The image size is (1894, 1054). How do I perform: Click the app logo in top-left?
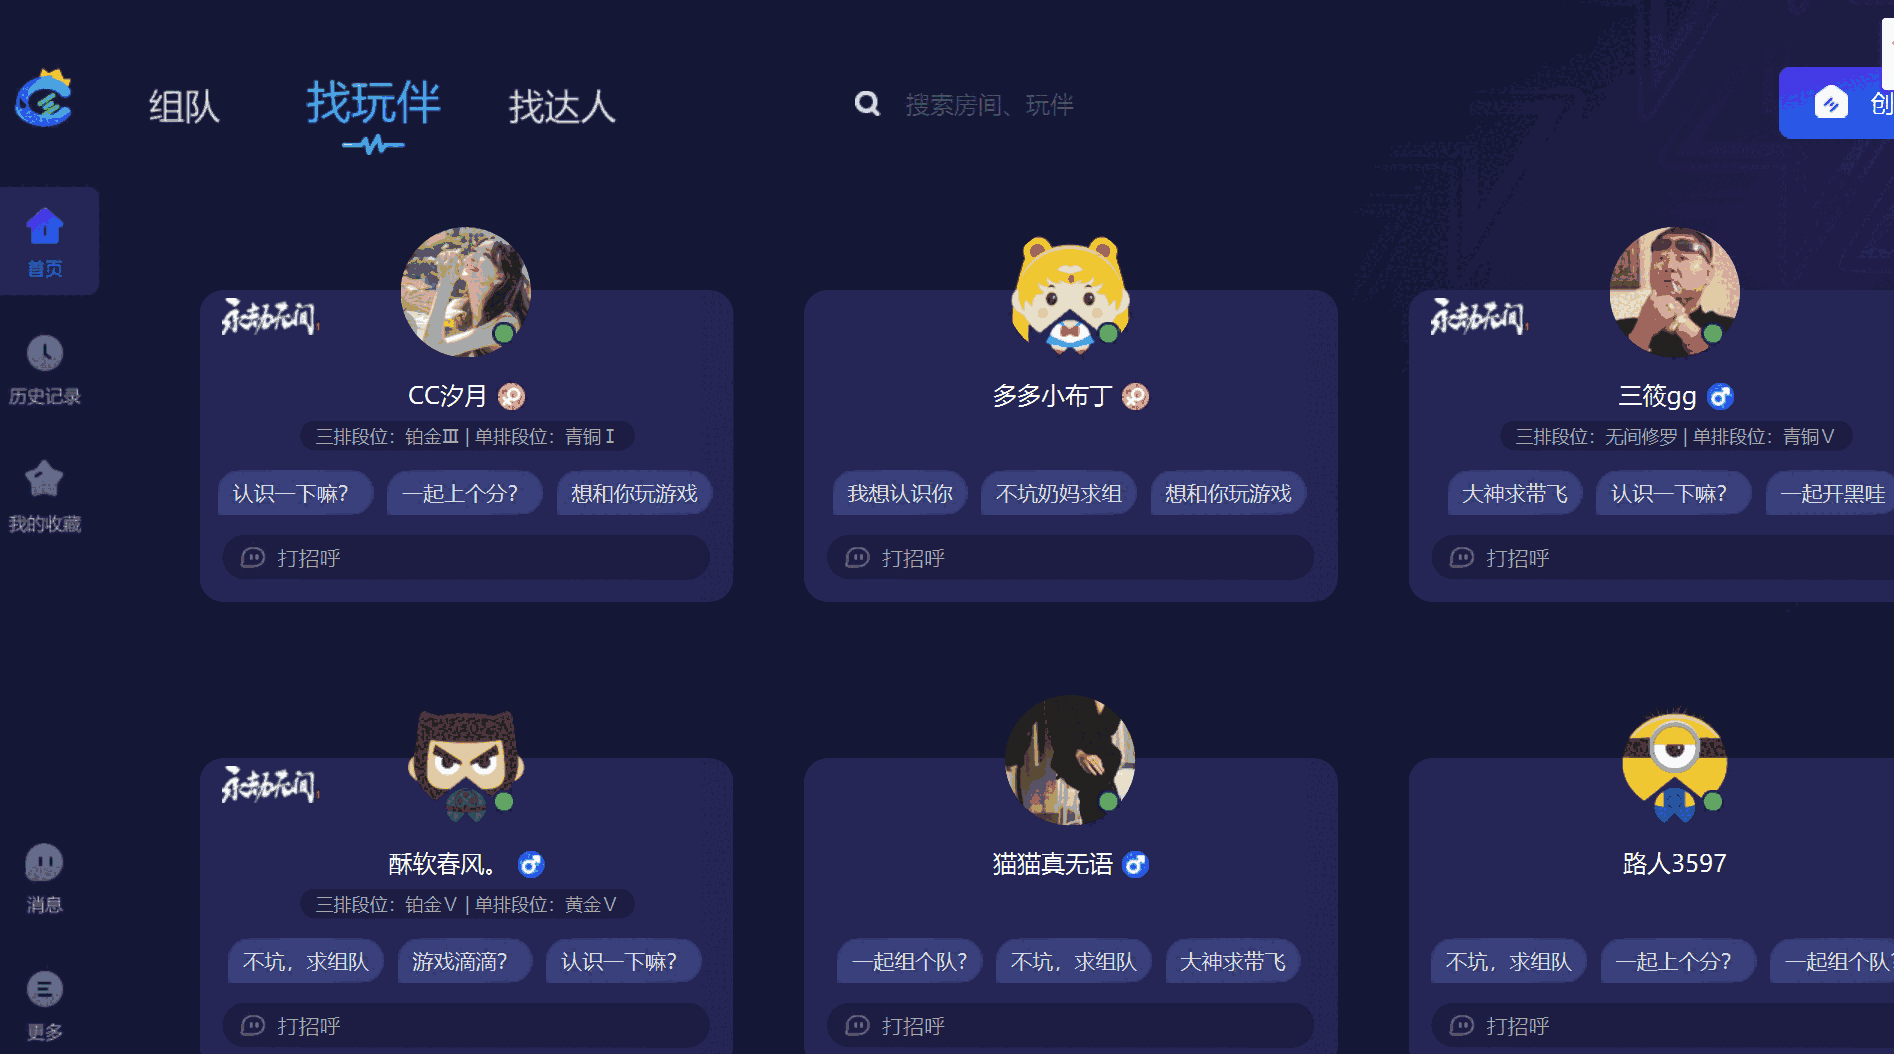[44, 98]
